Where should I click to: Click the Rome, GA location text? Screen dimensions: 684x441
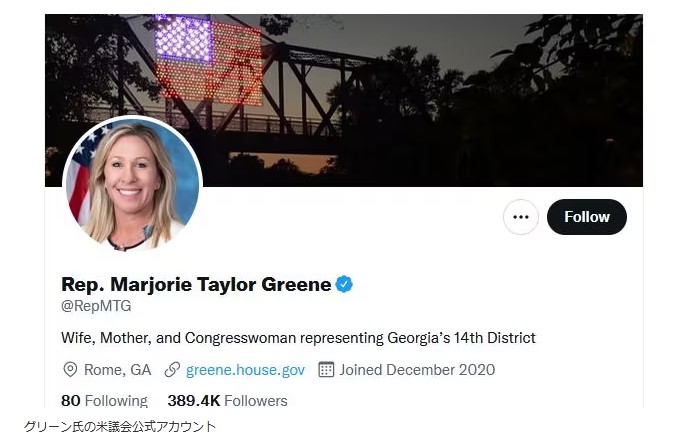point(117,370)
